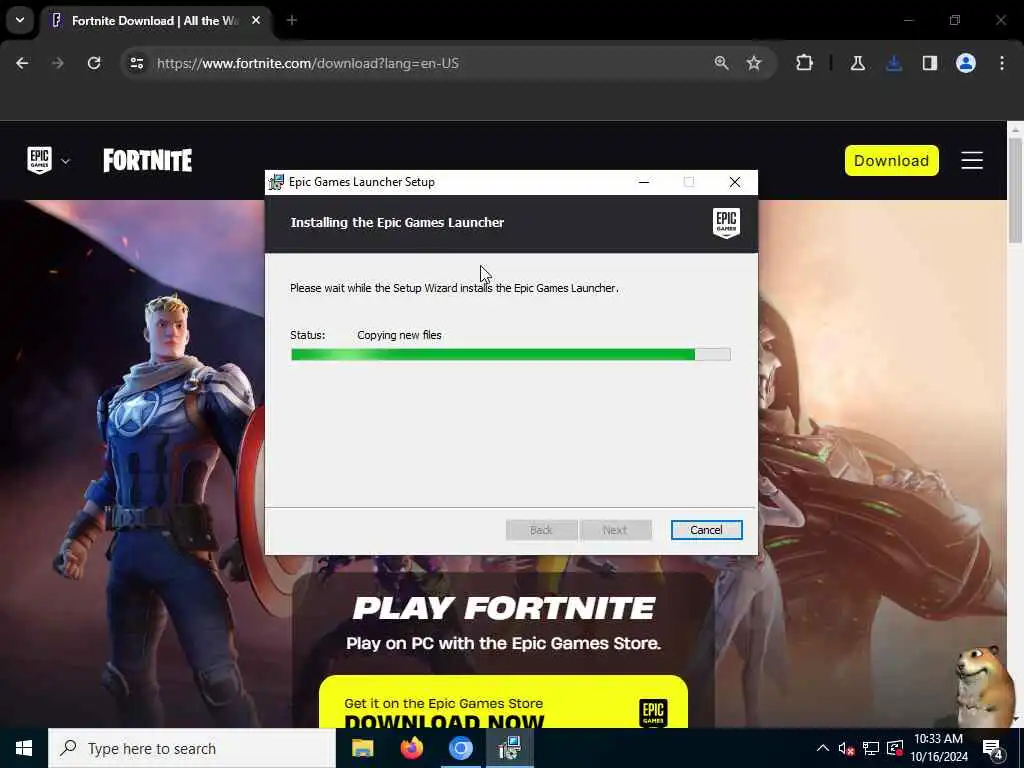
Task: Close the Fortnite Download tab
Action: [x=256, y=21]
